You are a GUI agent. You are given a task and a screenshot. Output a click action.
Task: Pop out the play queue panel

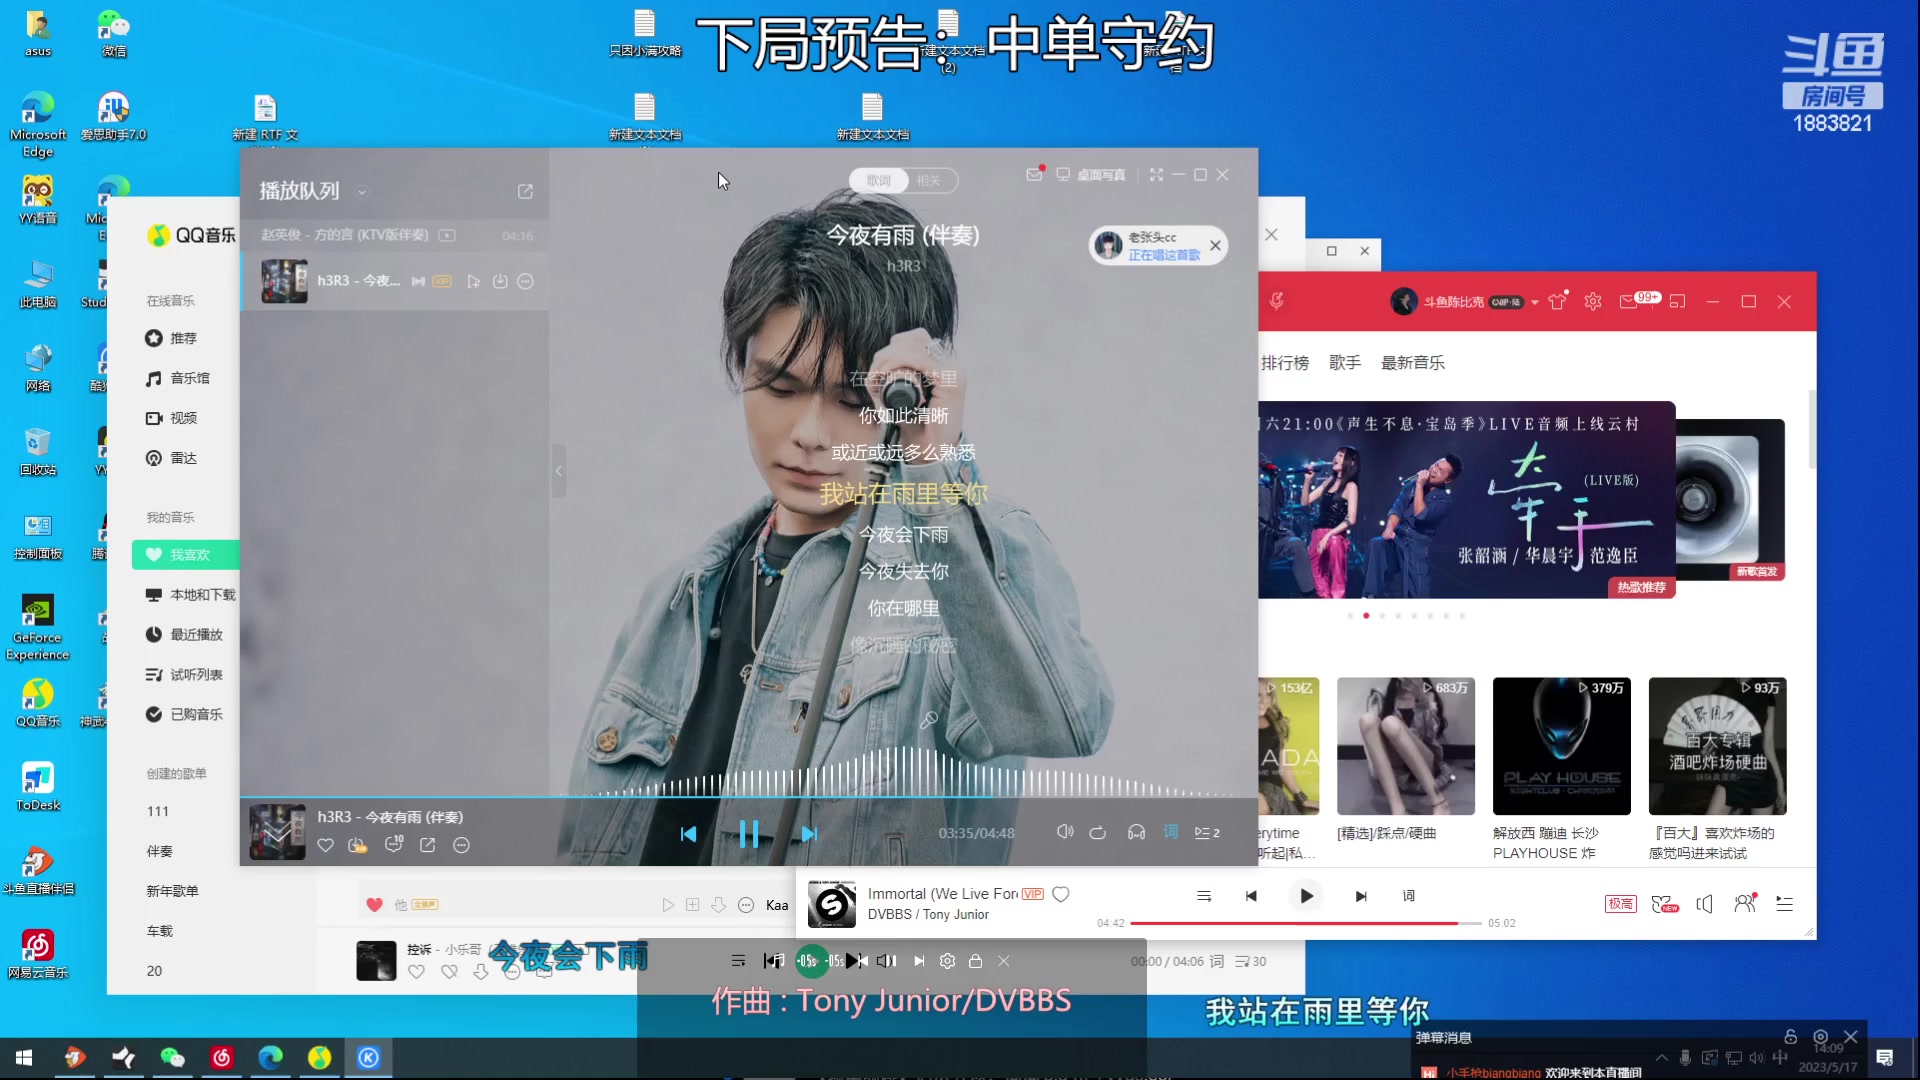525,191
